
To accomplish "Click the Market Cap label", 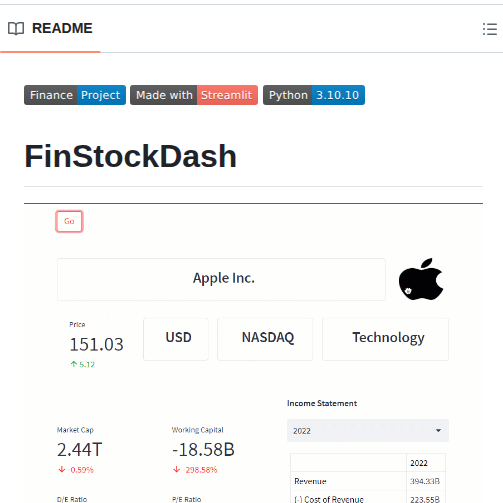I will coord(75,430).
